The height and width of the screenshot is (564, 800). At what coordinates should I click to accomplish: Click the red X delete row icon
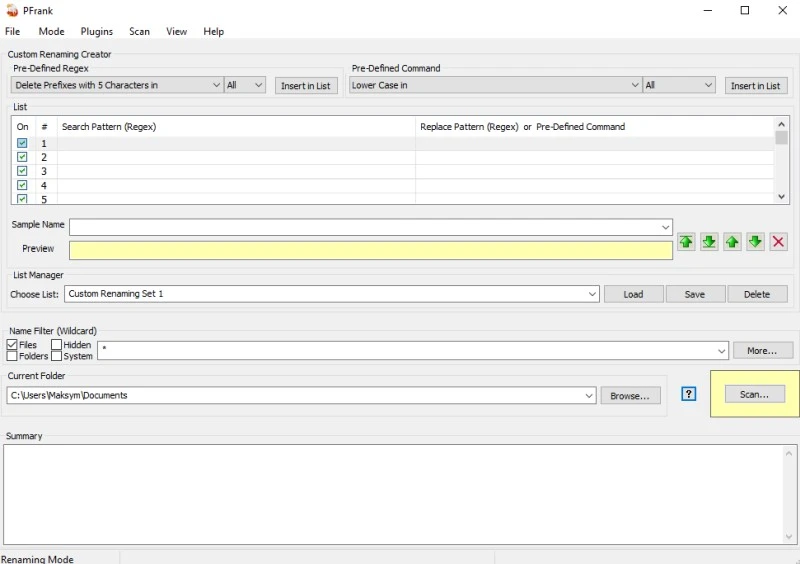click(778, 242)
